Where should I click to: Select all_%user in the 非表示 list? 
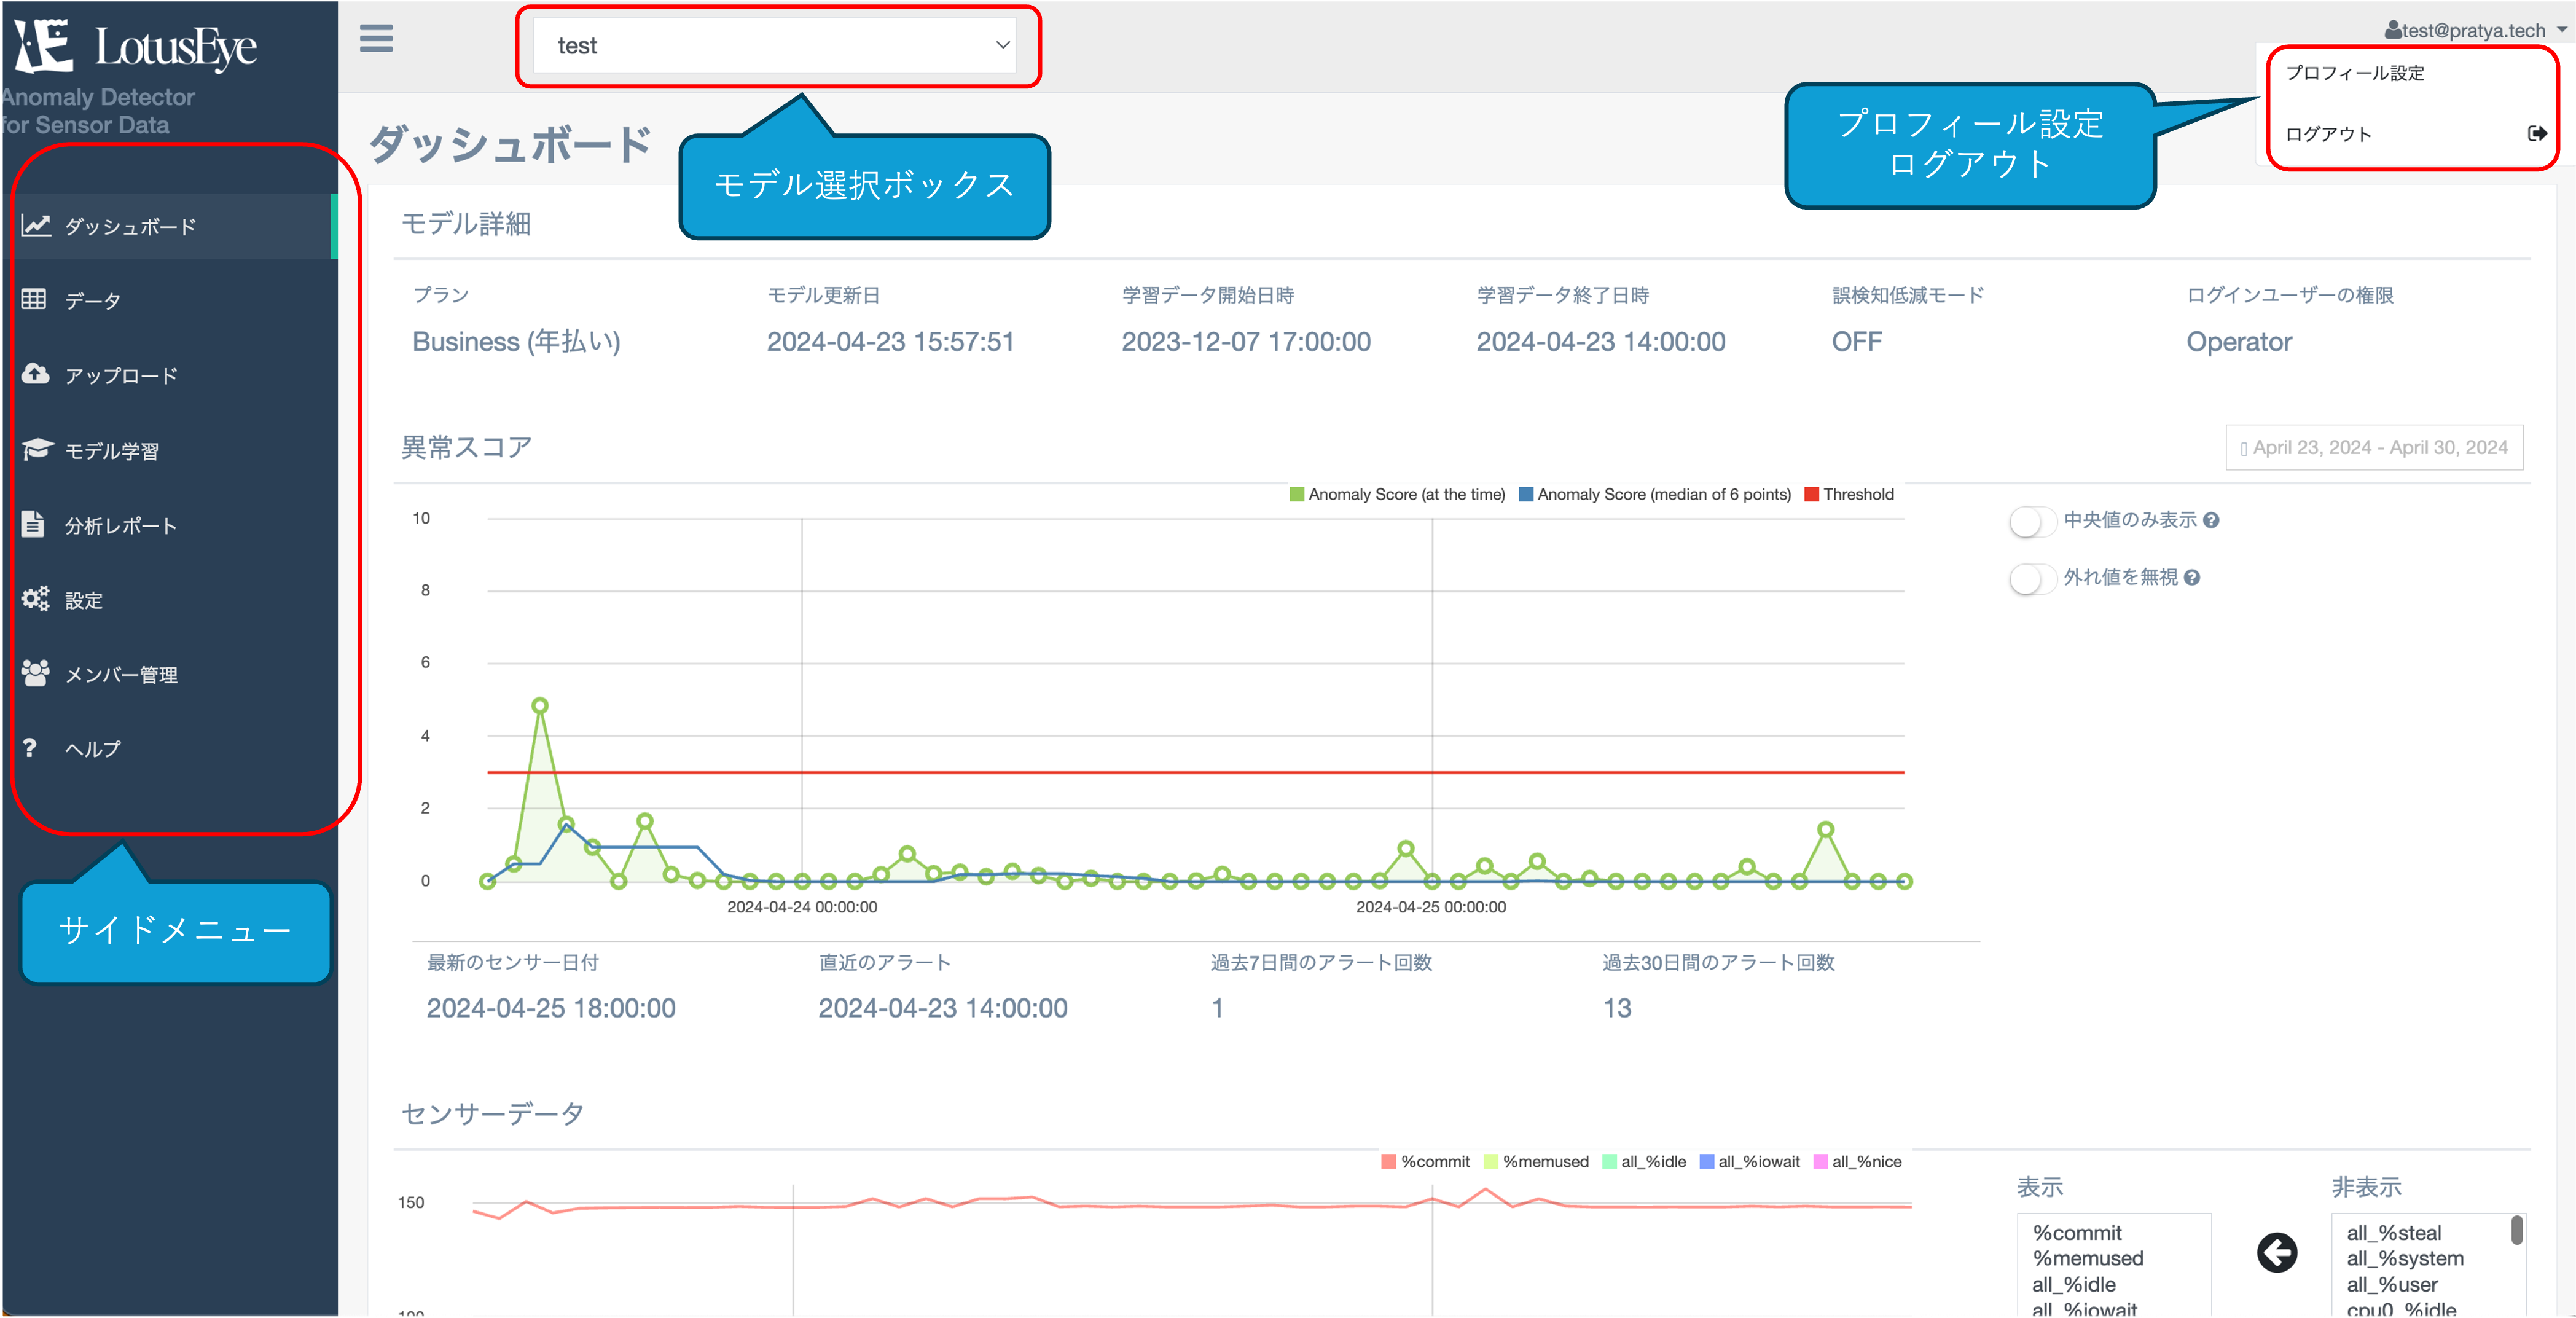click(2392, 1284)
